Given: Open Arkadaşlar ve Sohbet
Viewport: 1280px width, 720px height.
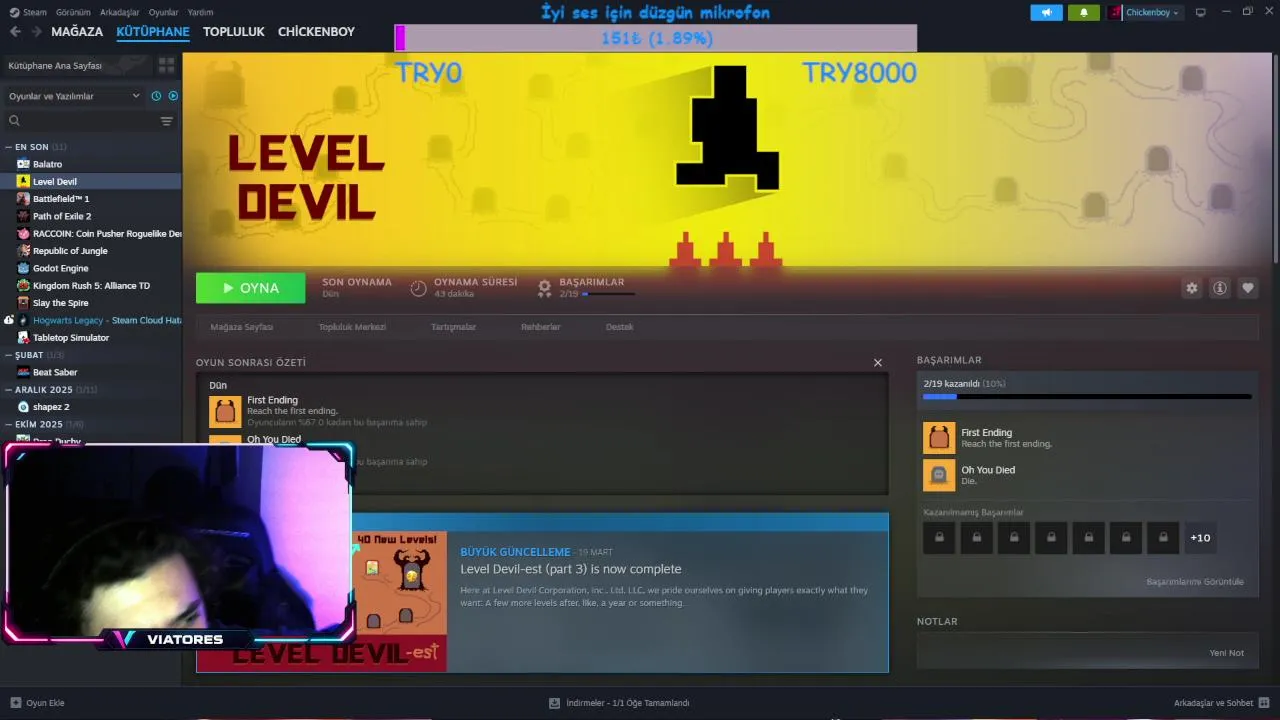Looking at the screenshot, I should (x=1221, y=703).
